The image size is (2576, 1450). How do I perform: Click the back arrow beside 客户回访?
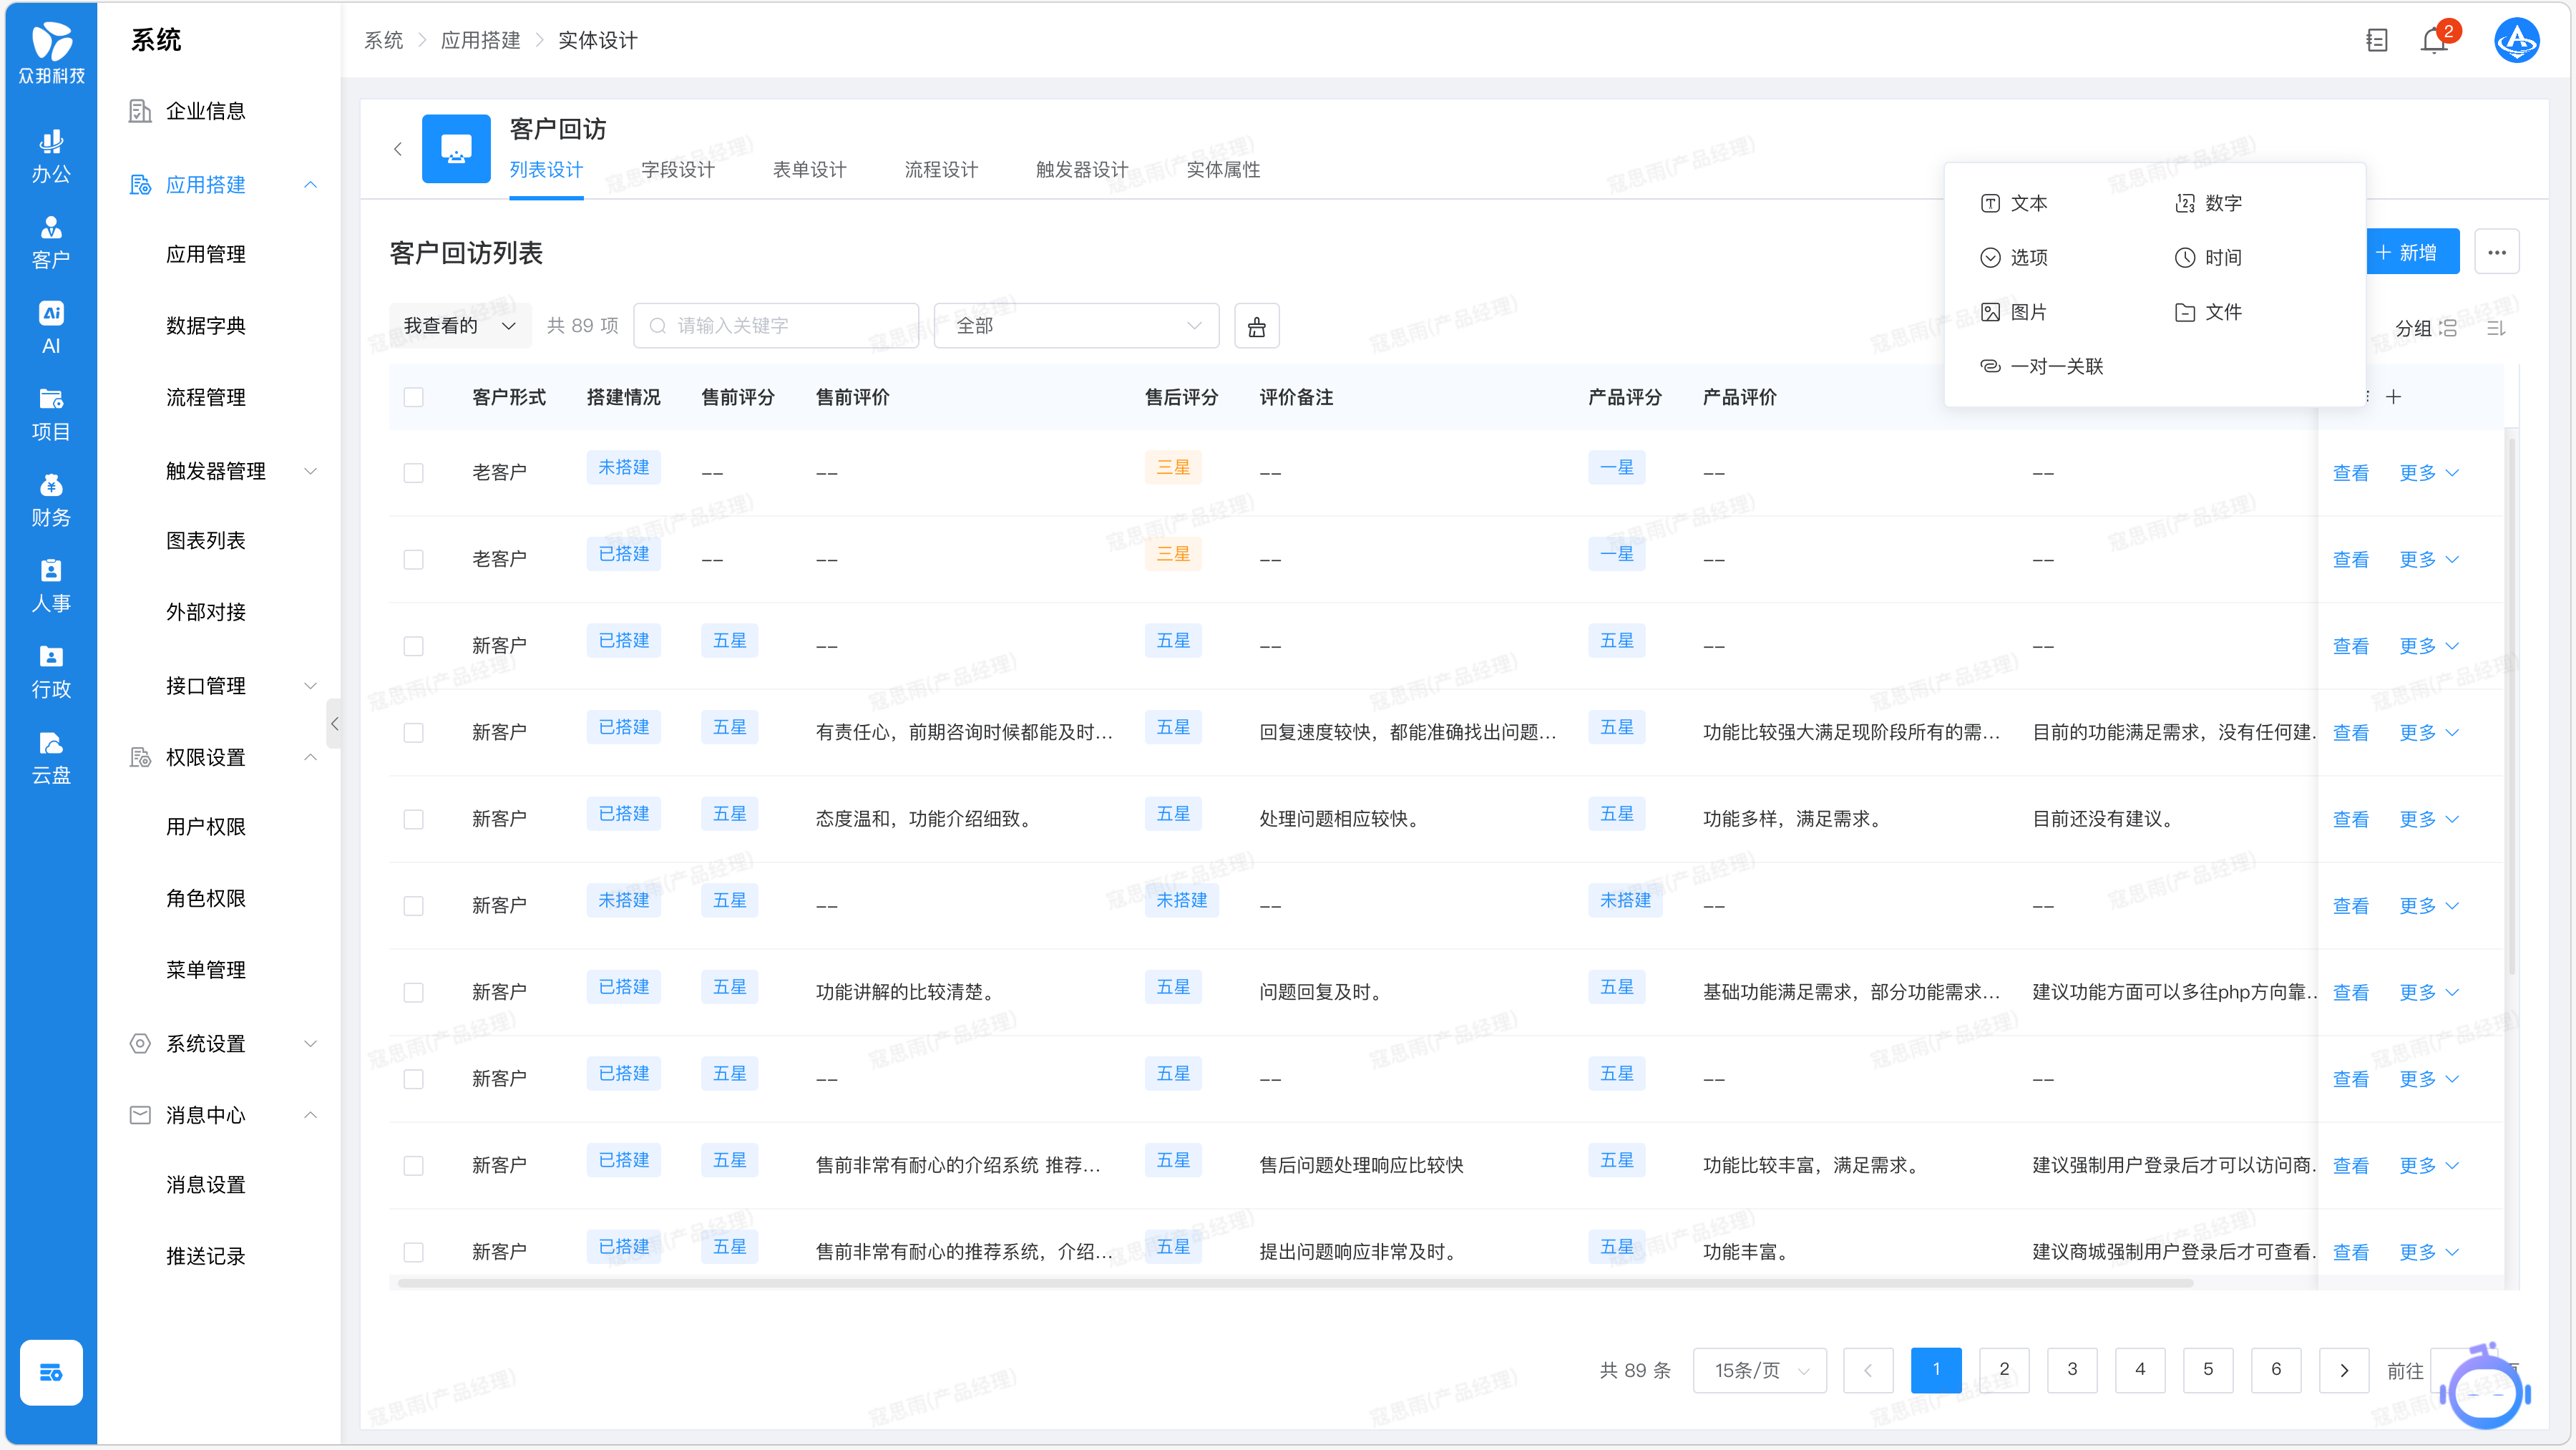click(x=398, y=149)
